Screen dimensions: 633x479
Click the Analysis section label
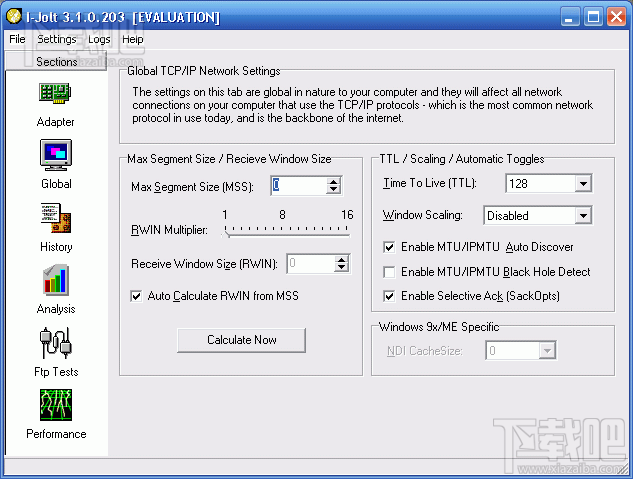[56, 309]
